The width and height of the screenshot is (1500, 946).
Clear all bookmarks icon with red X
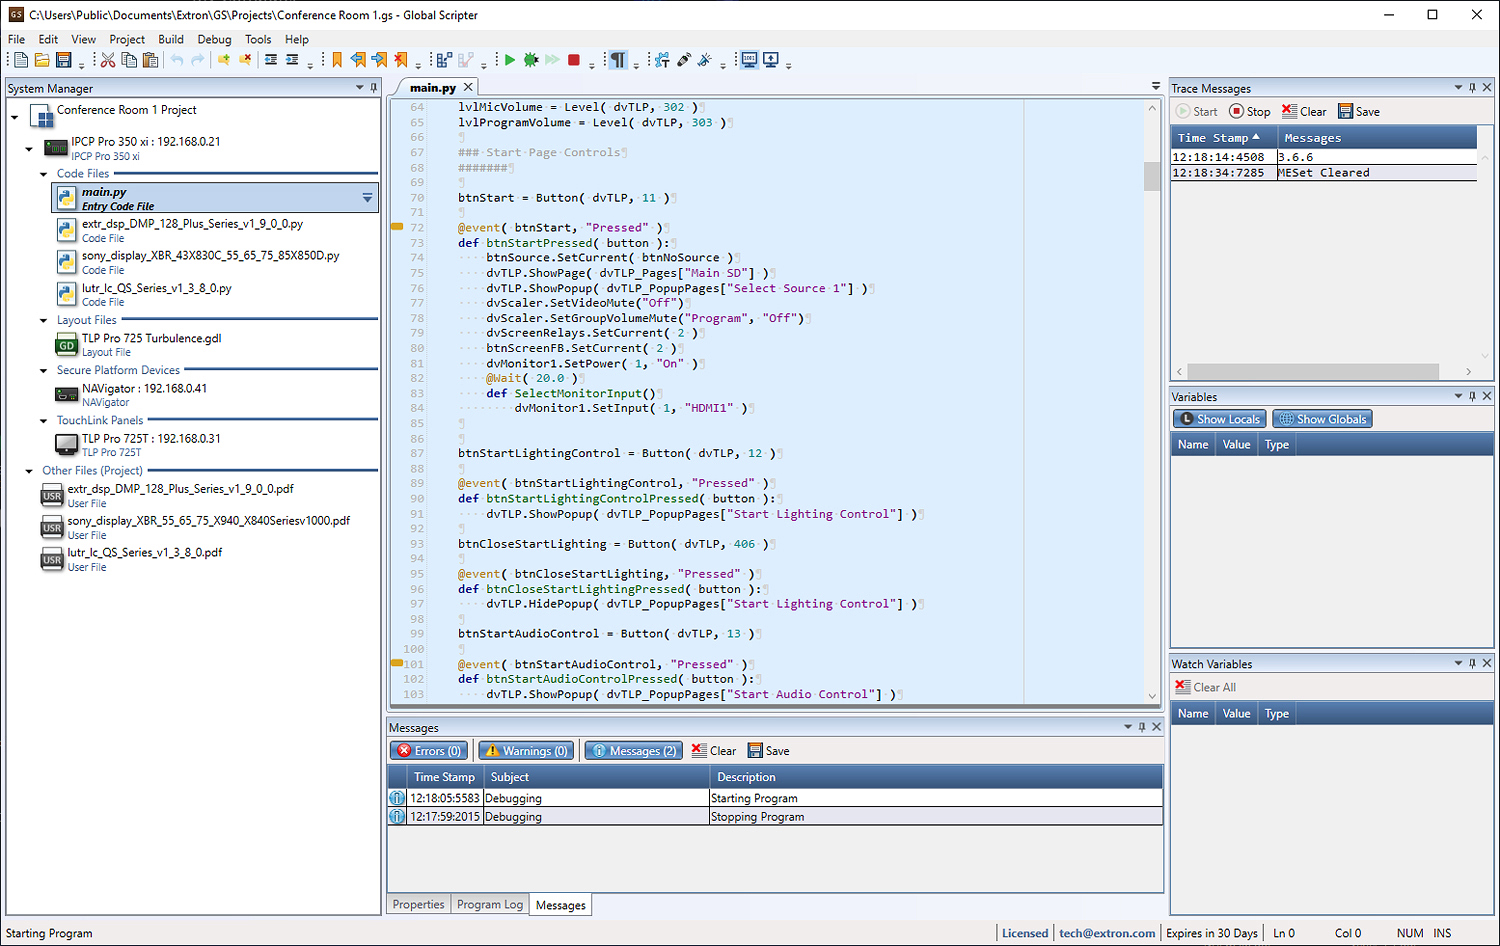[x=400, y=60]
